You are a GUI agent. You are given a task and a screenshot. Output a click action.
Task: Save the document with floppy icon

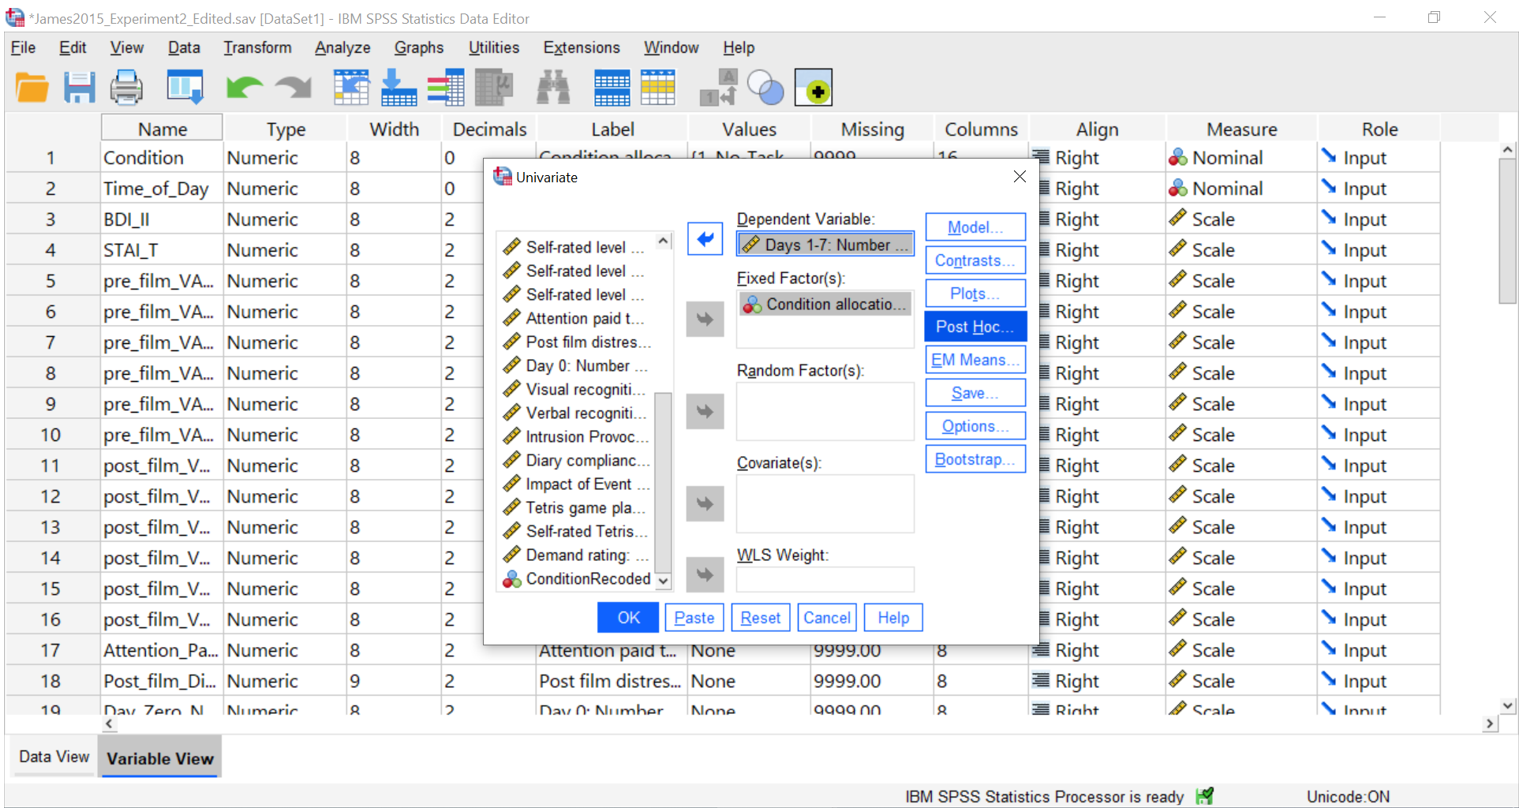click(x=79, y=88)
